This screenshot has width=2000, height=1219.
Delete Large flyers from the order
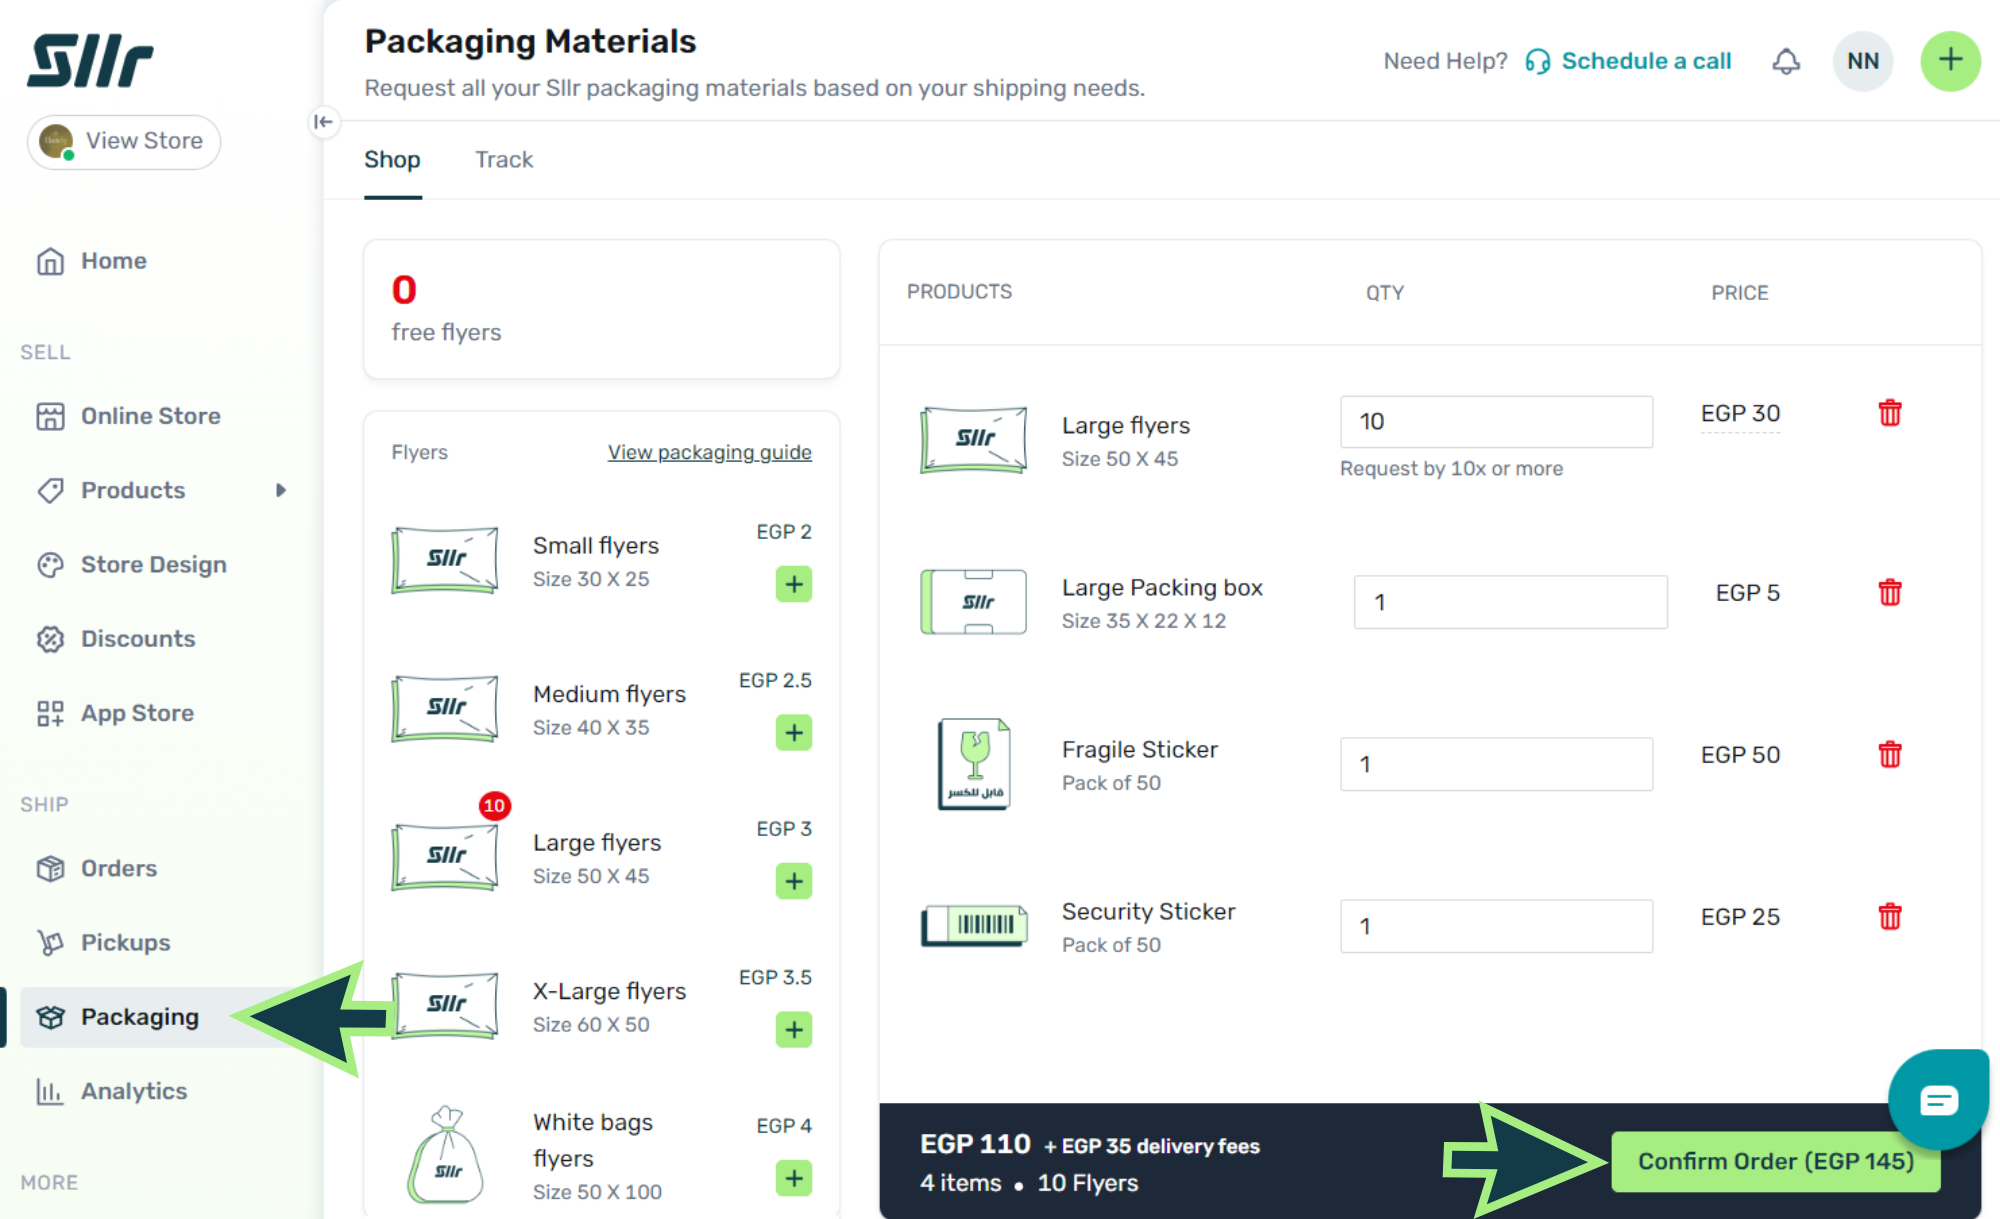pyautogui.click(x=1889, y=413)
